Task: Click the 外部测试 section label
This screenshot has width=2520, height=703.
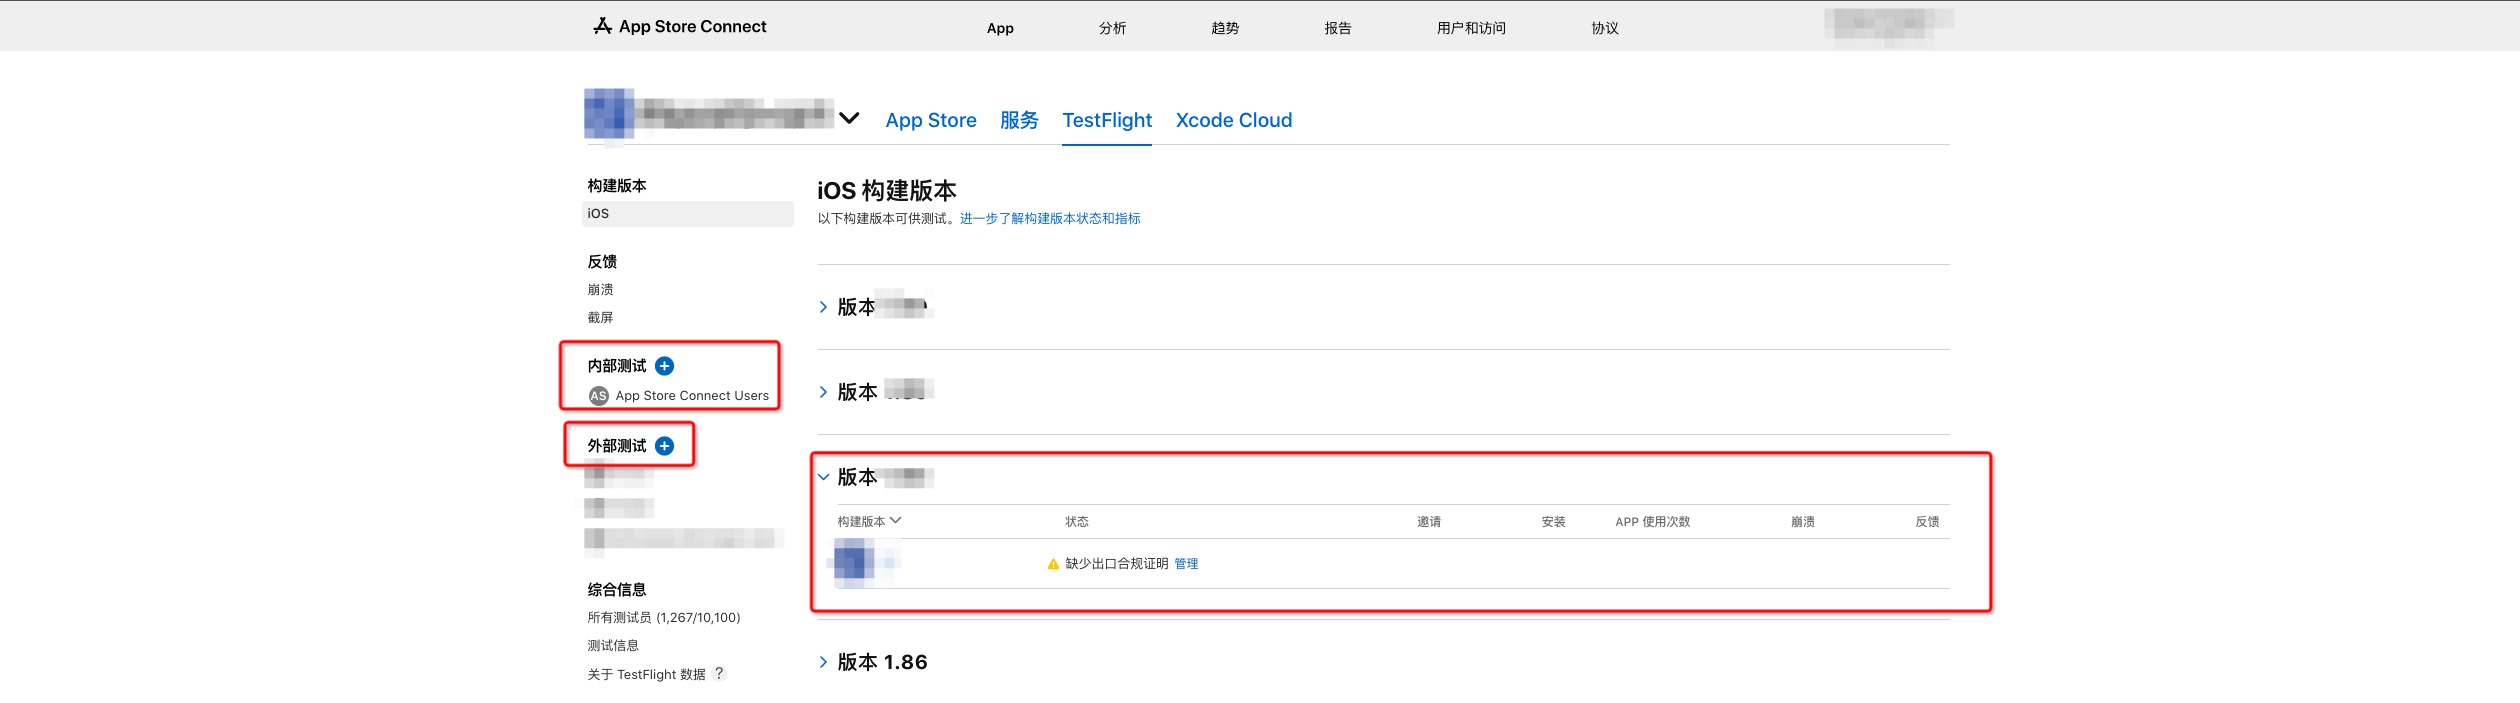Action: pos(617,446)
